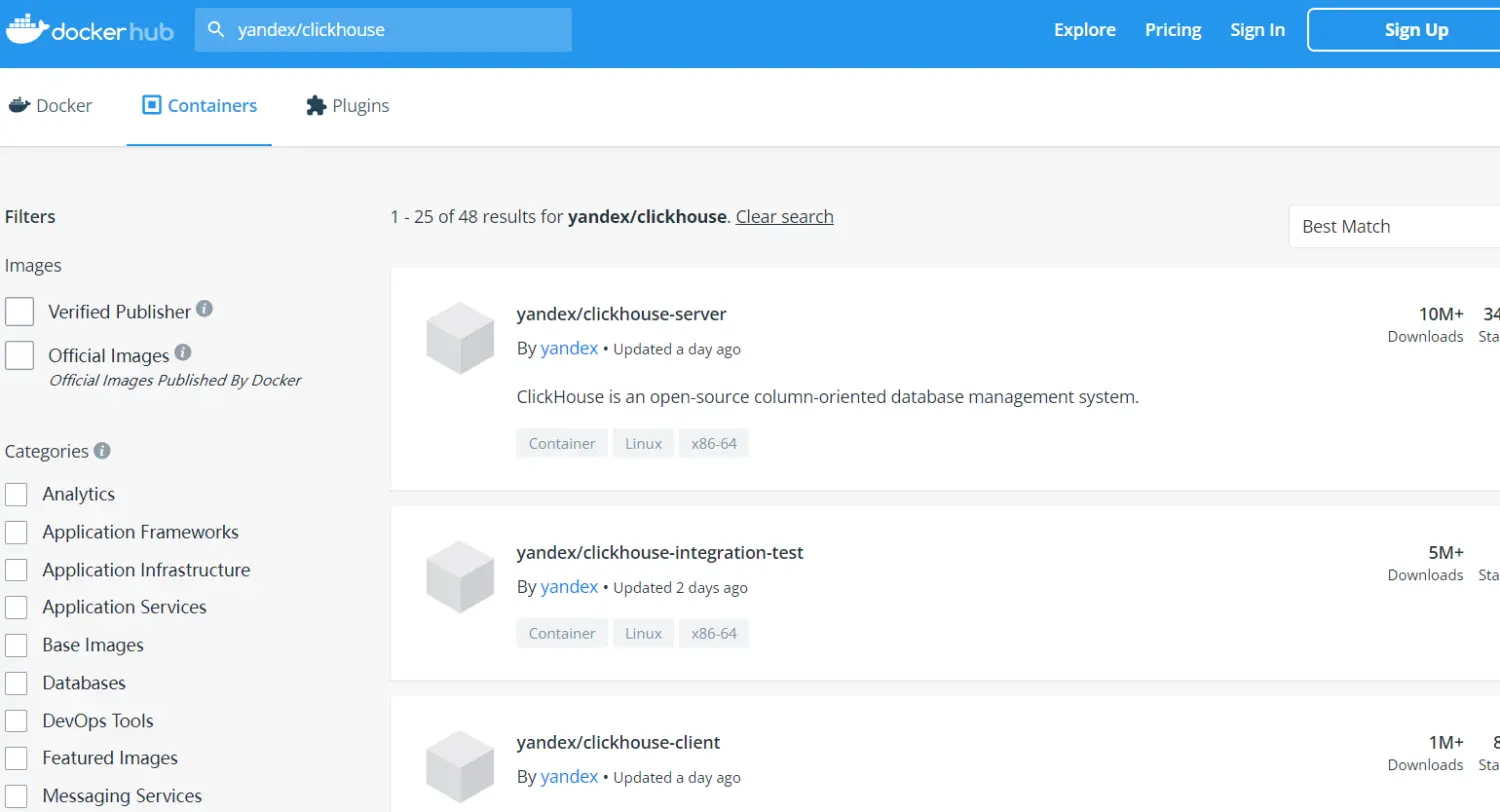Screen dimensions: 1500x812
Task: Click info icon beside Categories
Action: click(102, 450)
